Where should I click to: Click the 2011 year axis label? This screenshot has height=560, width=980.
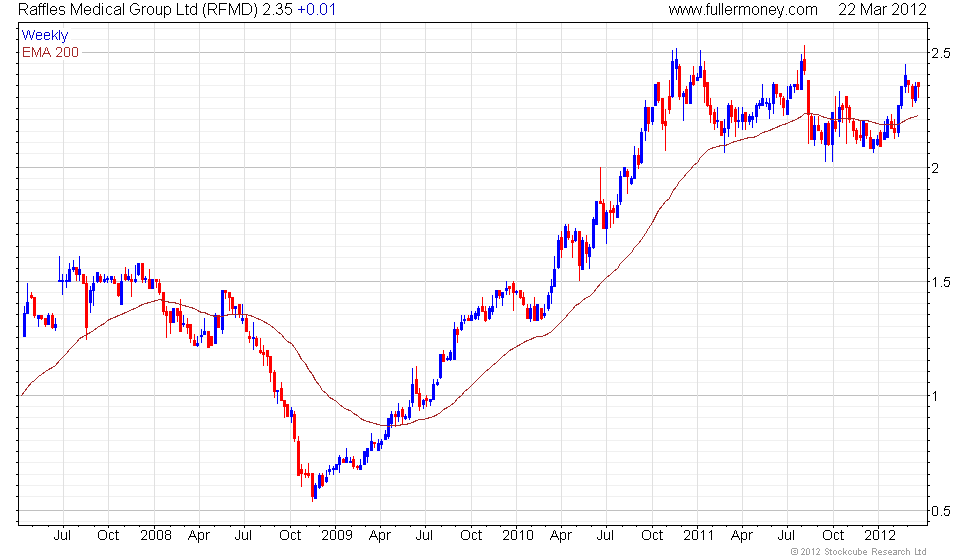pyautogui.click(x=698, y=535)
